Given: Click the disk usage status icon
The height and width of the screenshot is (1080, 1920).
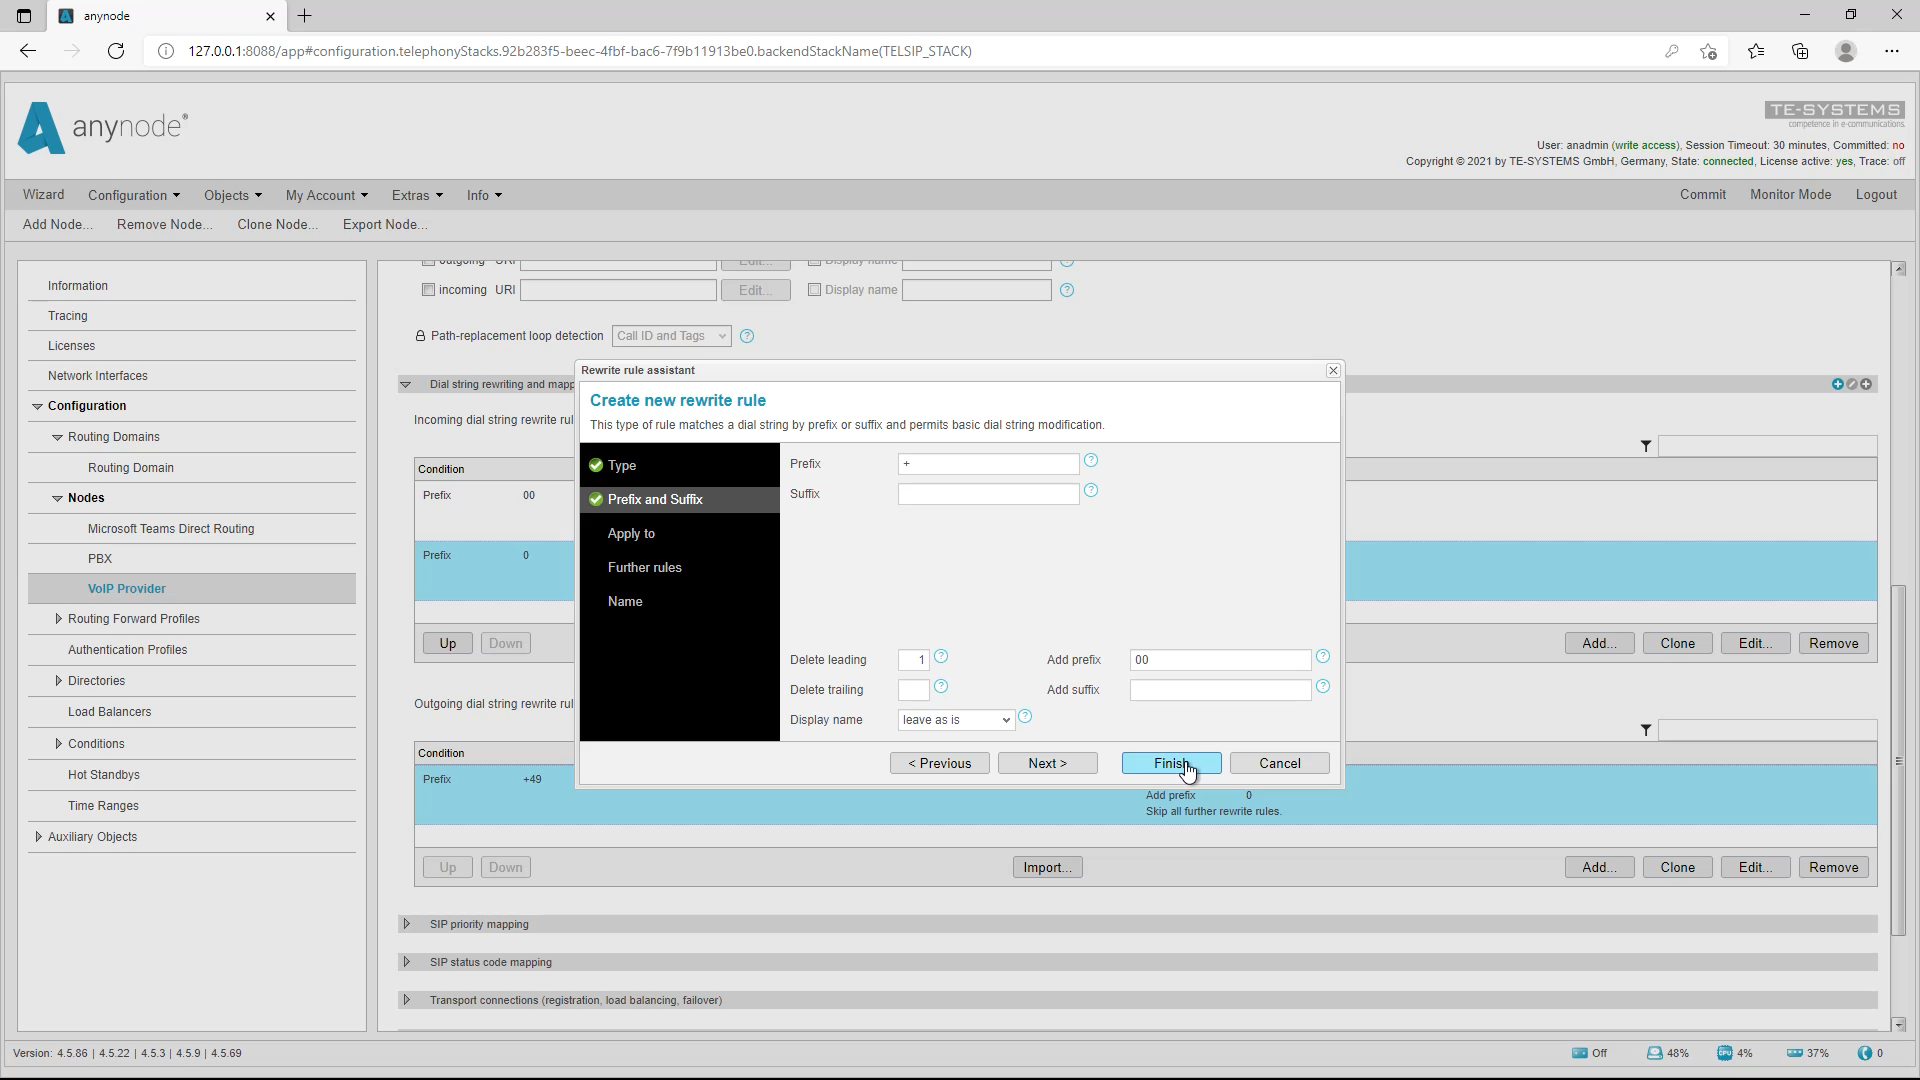Looking at the screenshot, I should click(x=1655, y=1053).
